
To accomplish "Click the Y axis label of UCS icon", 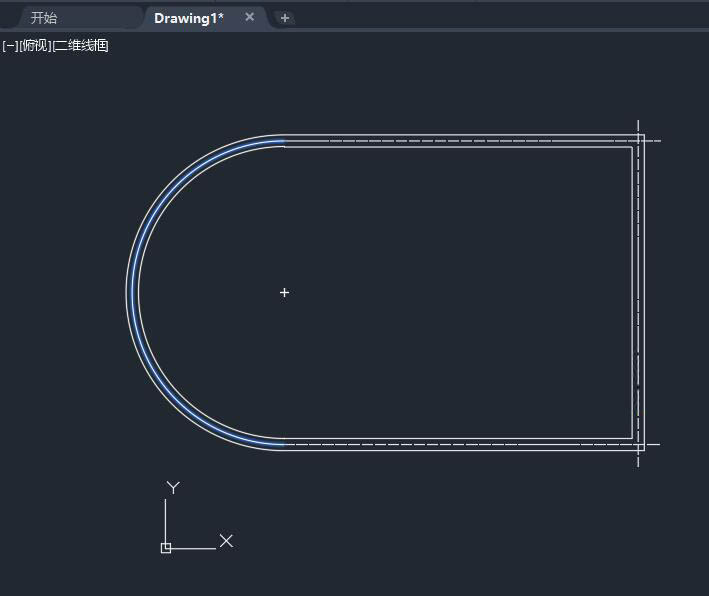I will tap(173, 487).
